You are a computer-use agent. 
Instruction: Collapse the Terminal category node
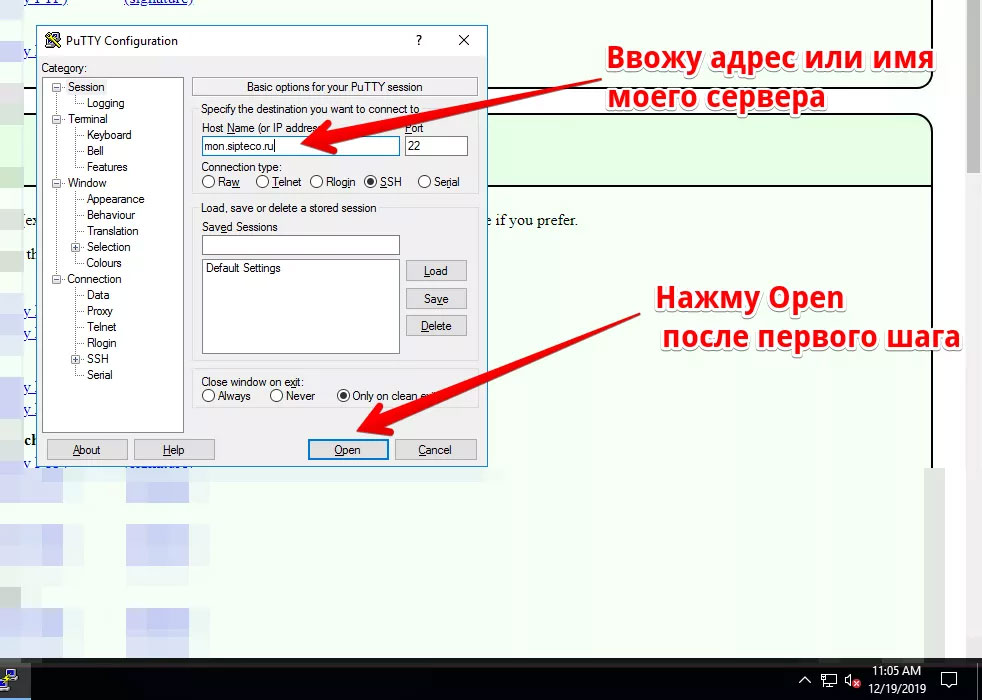58,119
